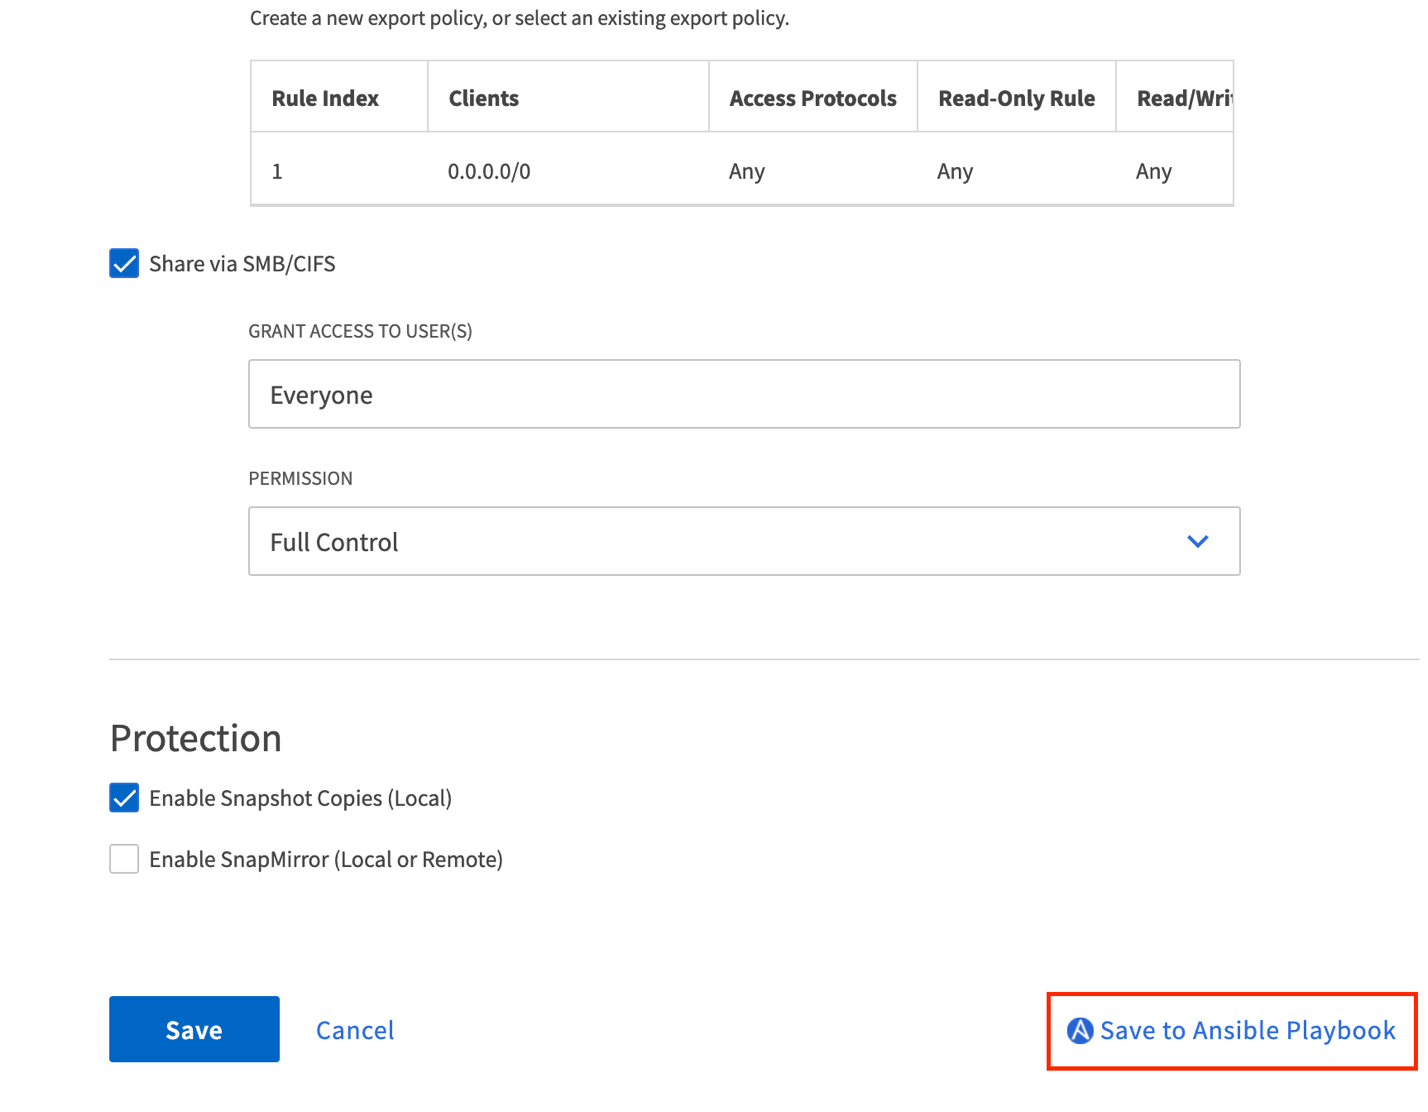Click the Ansible logo icon
The height and width of the screenshot is (1112, 1428).
tap(1080, 1030)
